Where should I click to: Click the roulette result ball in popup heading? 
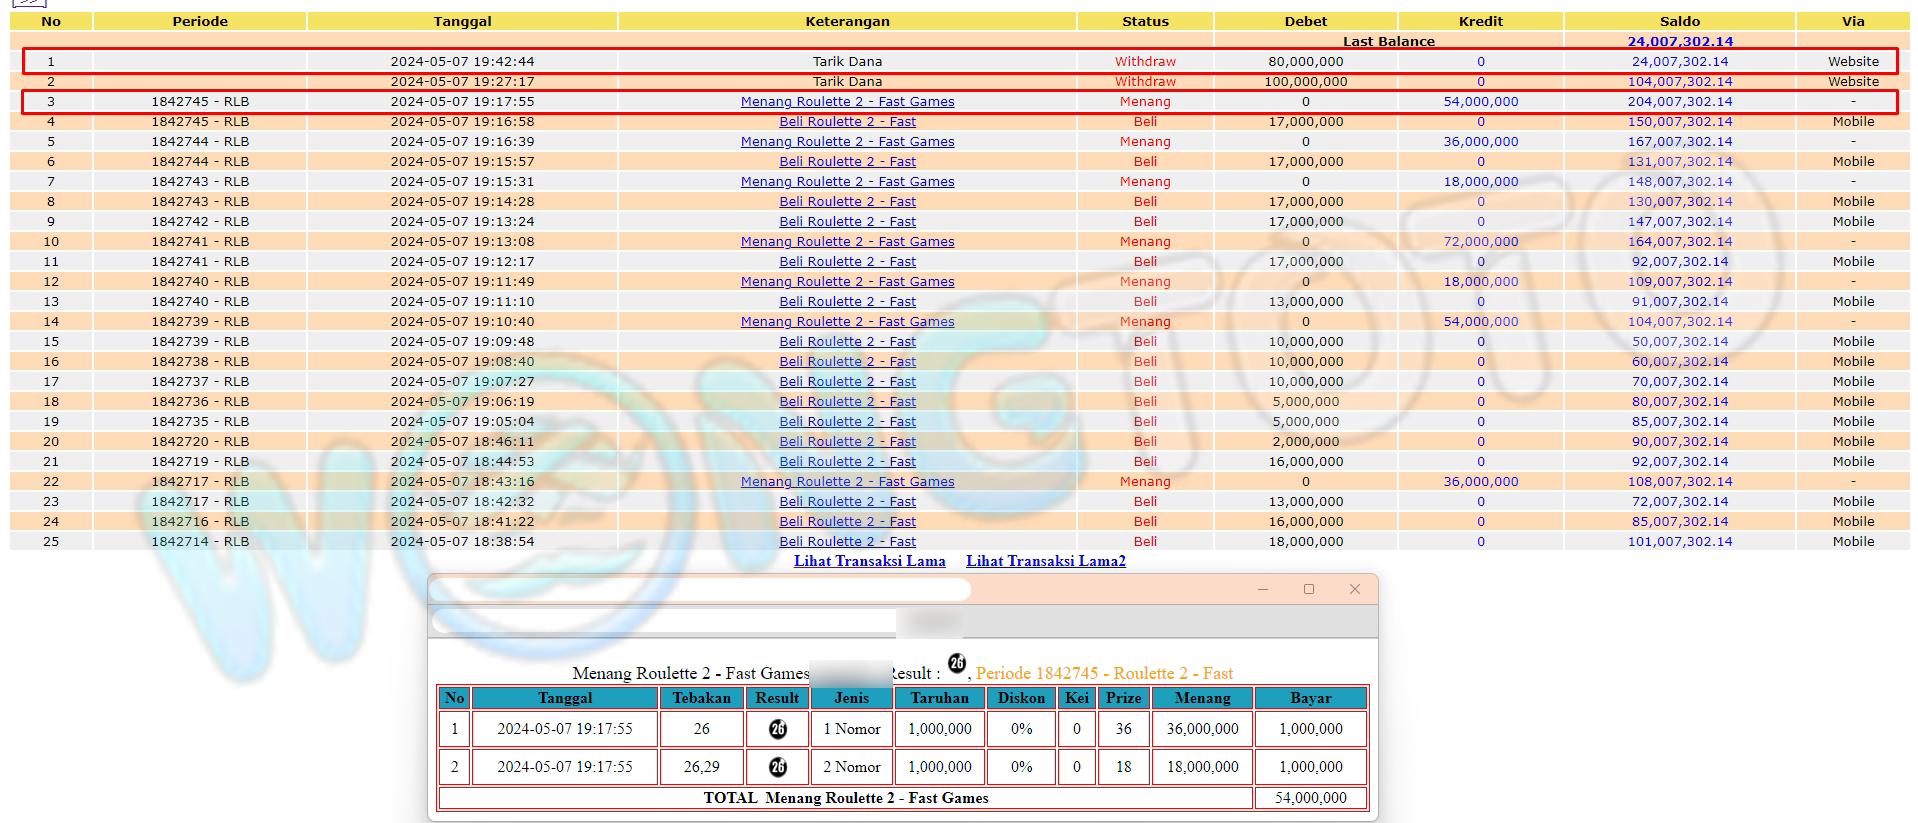(x=957, y=663)
